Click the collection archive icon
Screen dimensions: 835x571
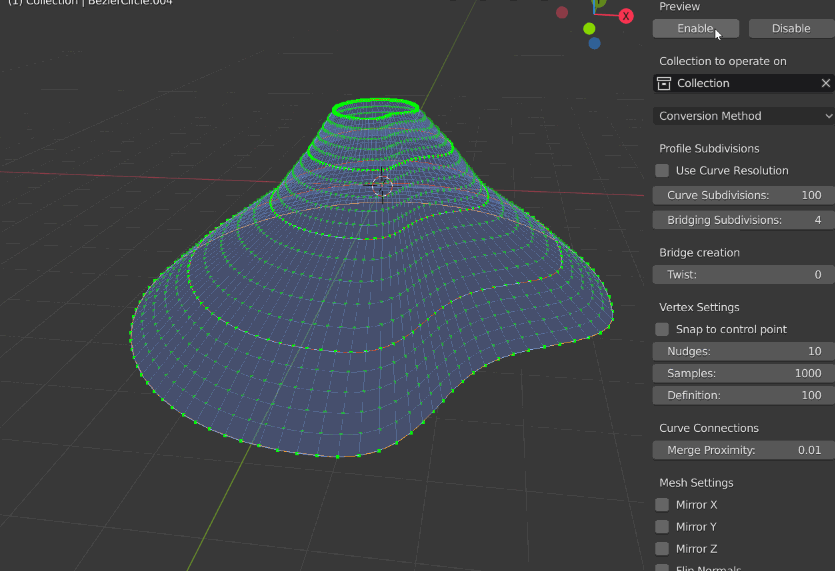pos(664,83)
